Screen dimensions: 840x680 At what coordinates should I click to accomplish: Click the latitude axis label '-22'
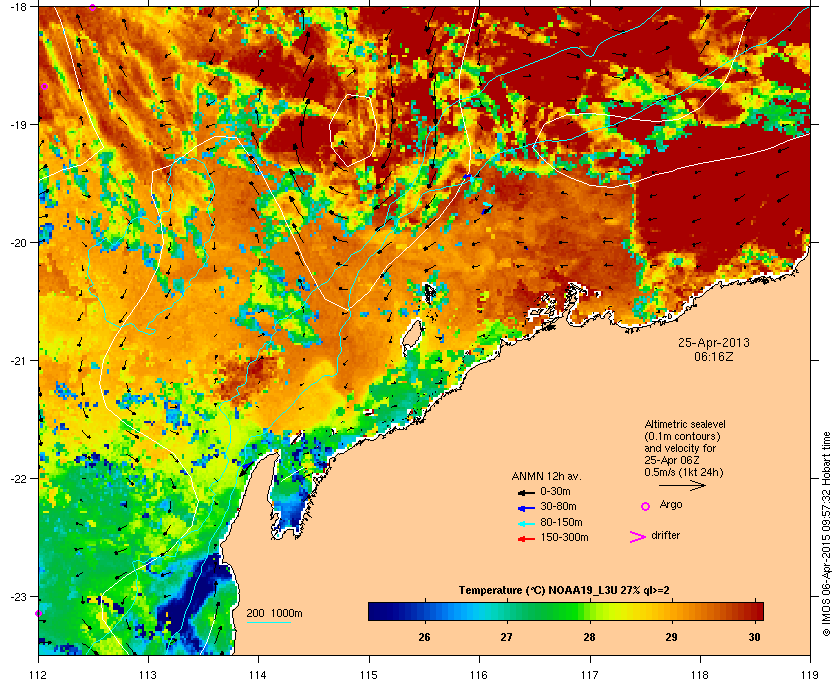18,478
